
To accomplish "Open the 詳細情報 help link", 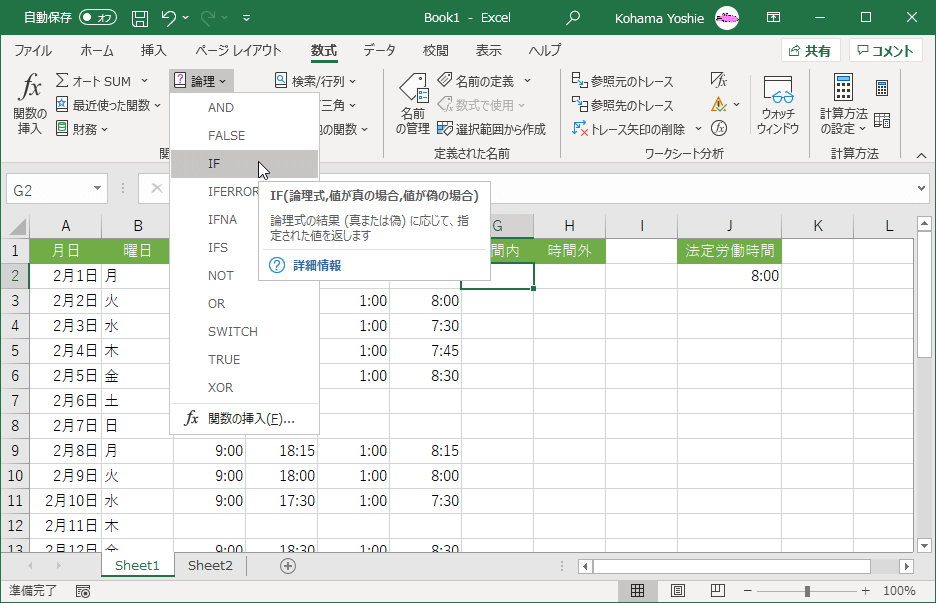I will pos(317,265).
